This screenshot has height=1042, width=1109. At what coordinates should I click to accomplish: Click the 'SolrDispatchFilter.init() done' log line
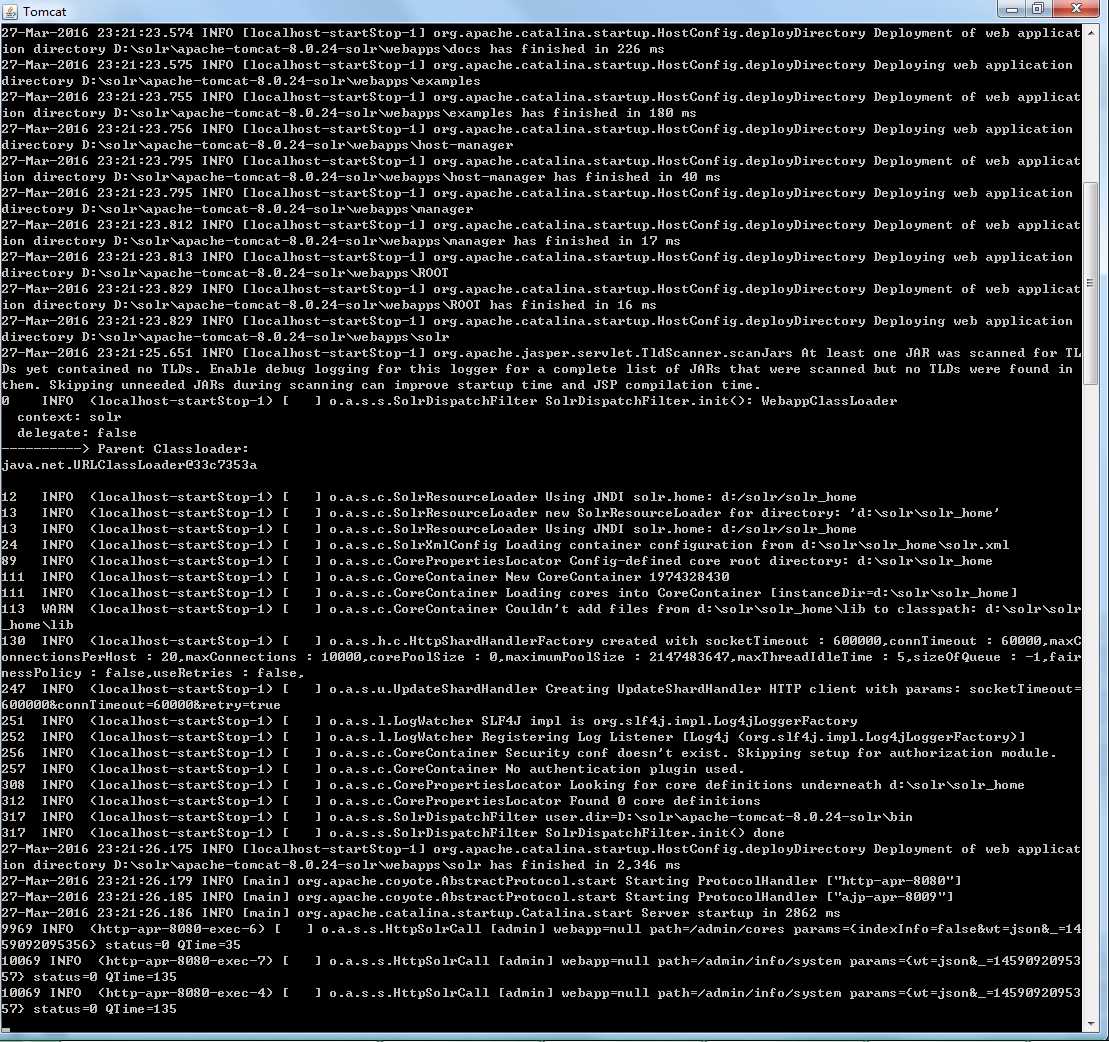pyautogui.click(x=393, y=833)
